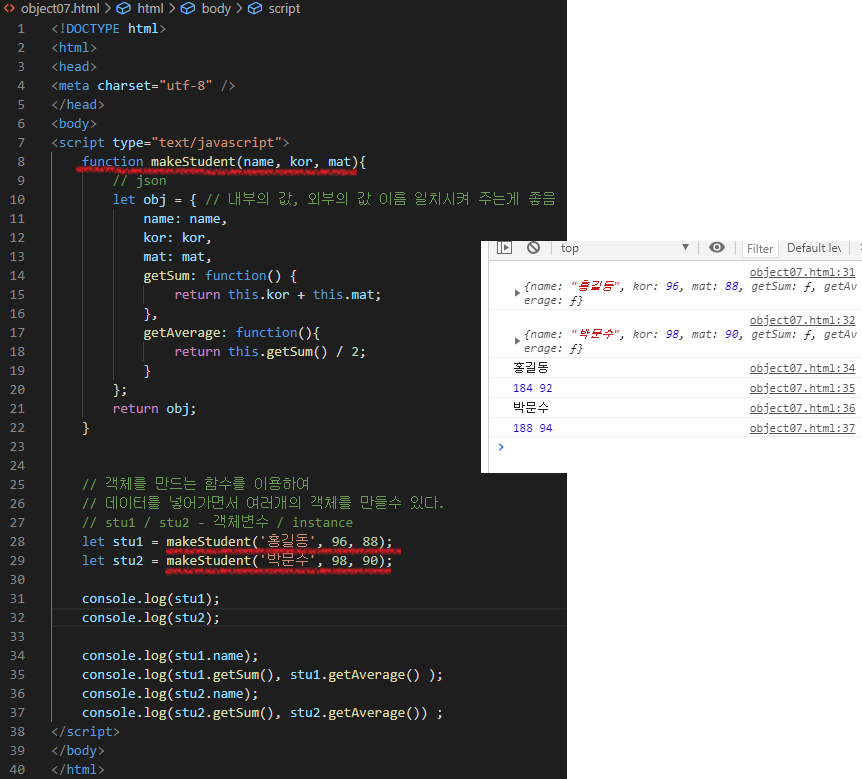Click the console prompt arrow

pos(501,447)
